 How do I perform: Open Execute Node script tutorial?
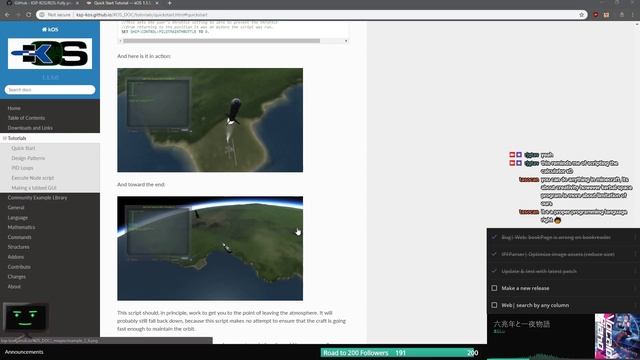click(33, 178)
